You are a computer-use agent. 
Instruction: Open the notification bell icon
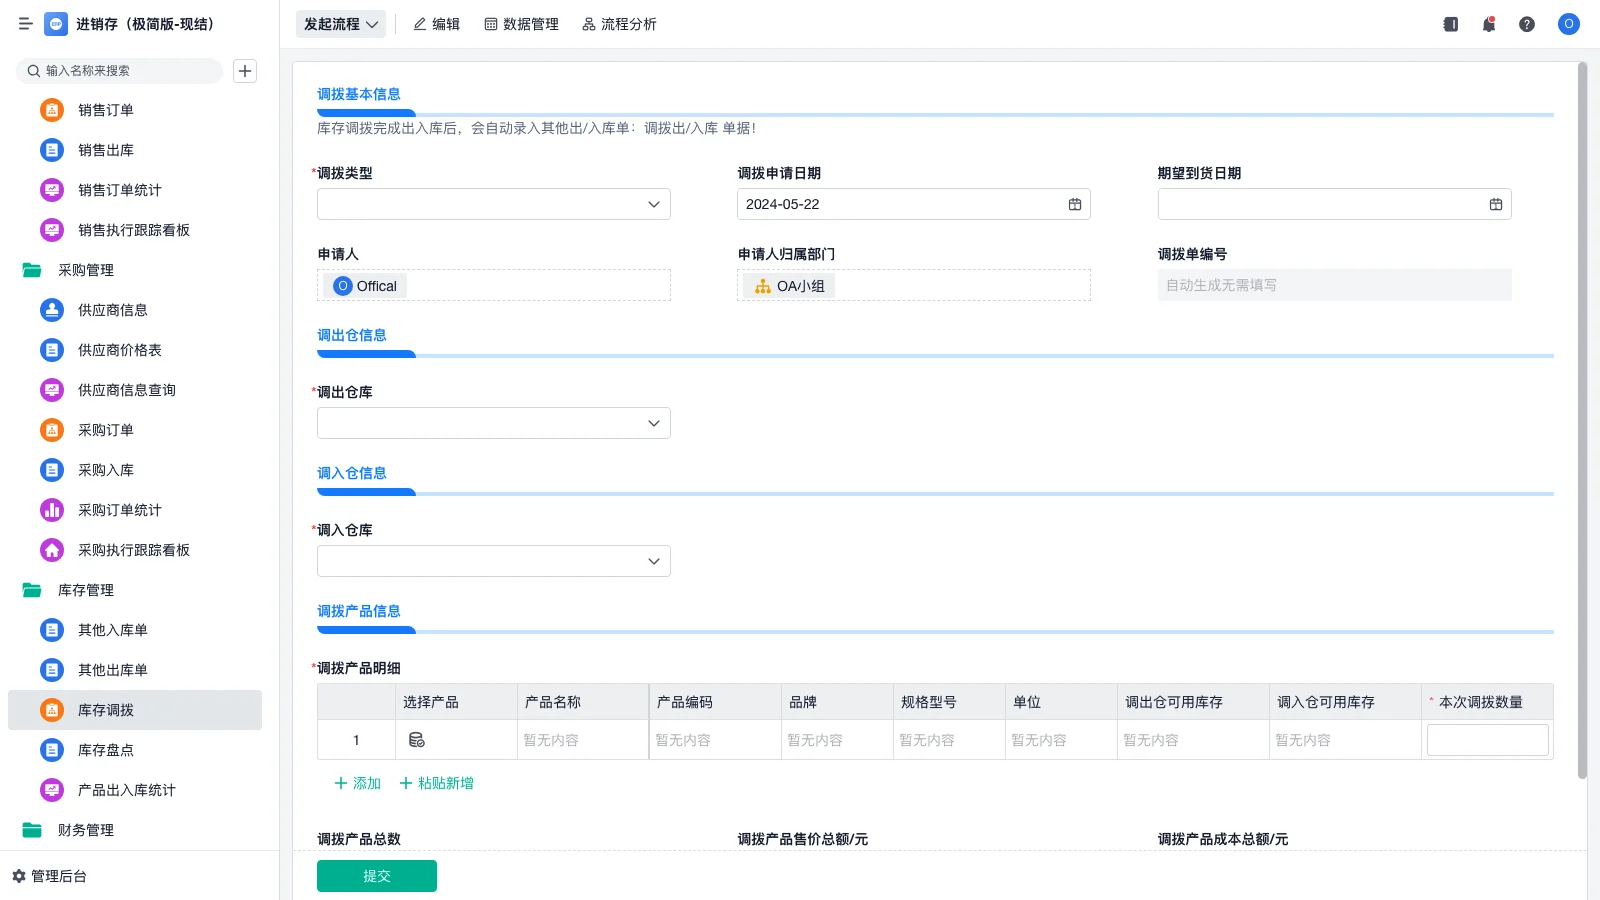(x=1489, y=24)
